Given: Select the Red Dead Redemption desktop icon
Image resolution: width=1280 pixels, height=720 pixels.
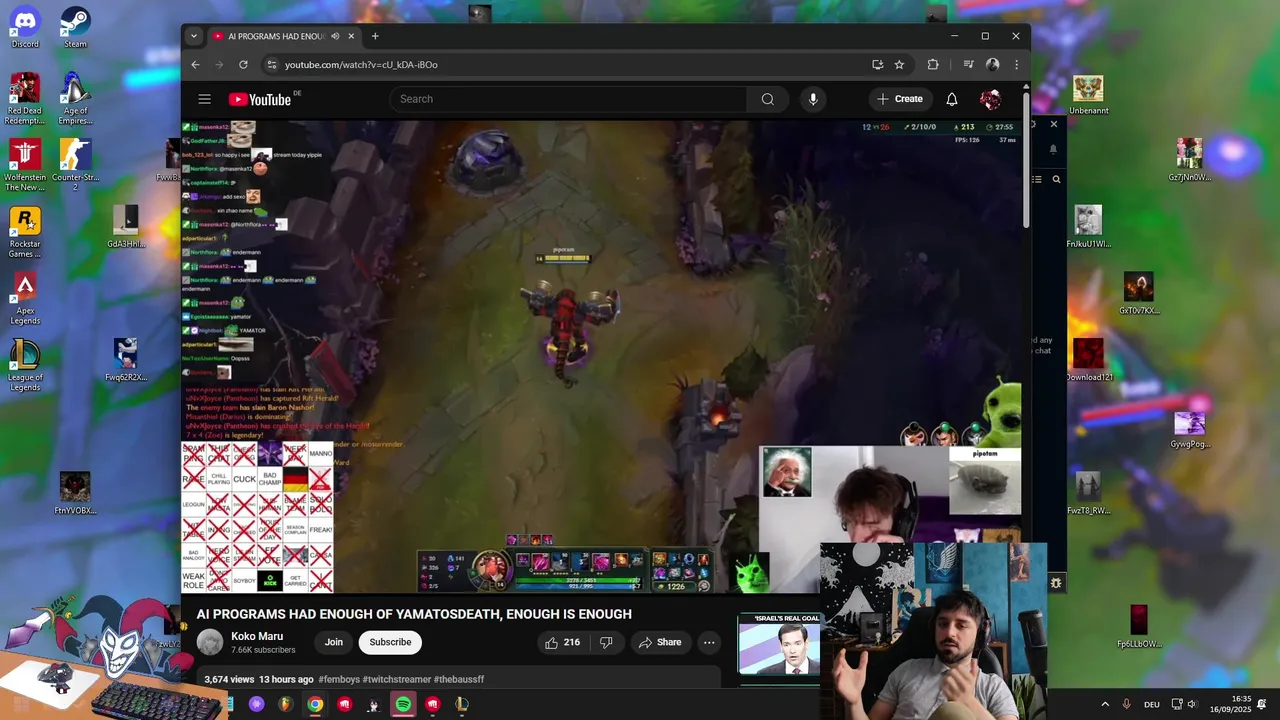Looking at the screenshot, I should point(25,98).
